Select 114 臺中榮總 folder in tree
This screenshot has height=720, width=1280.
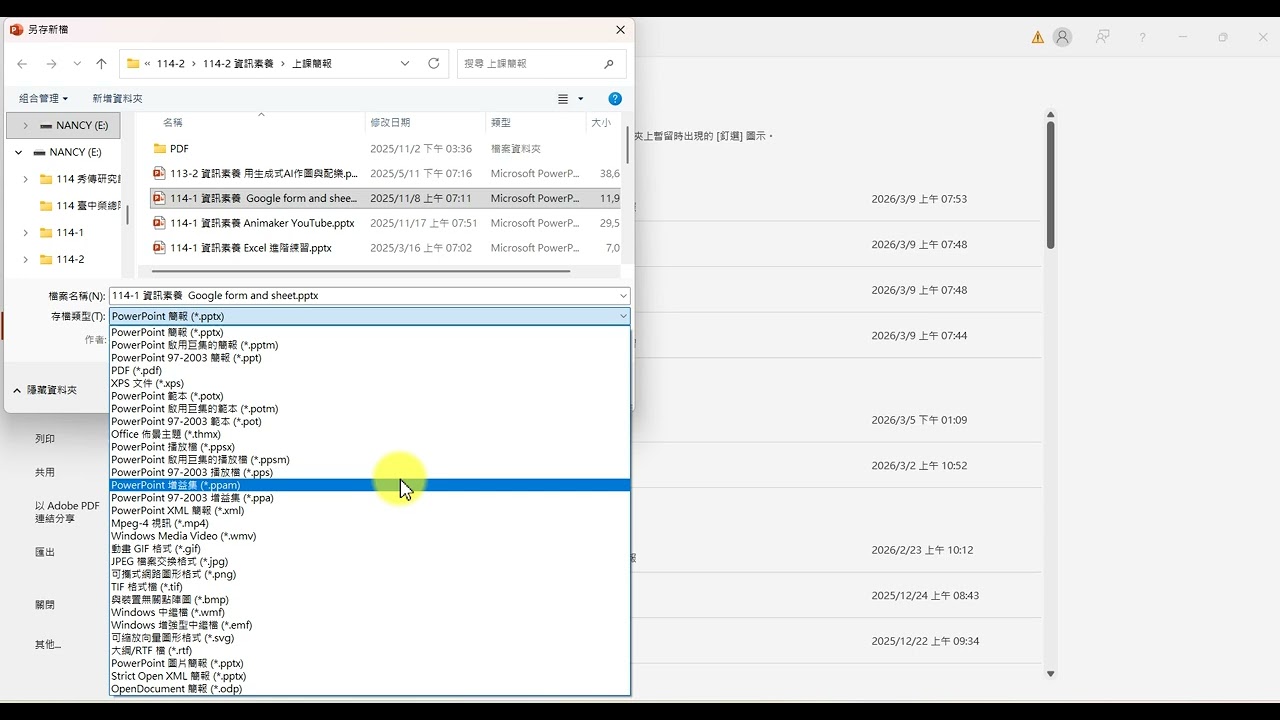[80, 206]
